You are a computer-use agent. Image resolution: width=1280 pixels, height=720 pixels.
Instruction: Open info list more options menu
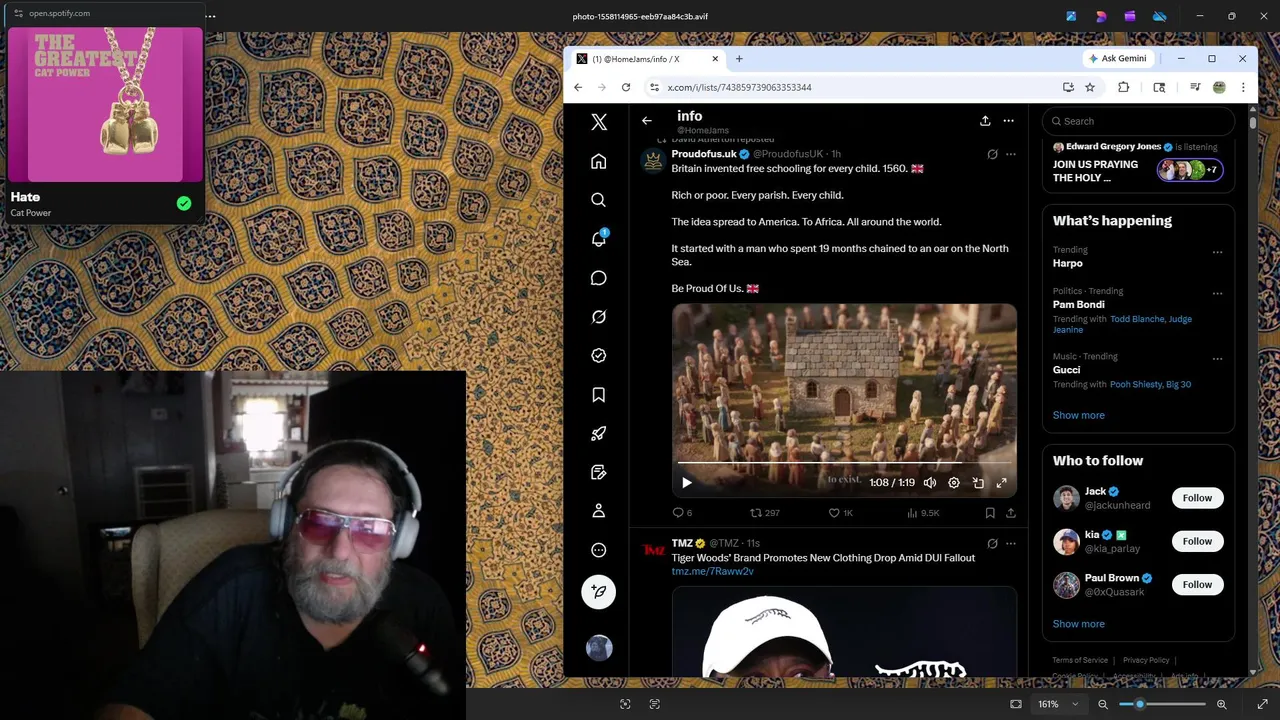pos(1009,121)
